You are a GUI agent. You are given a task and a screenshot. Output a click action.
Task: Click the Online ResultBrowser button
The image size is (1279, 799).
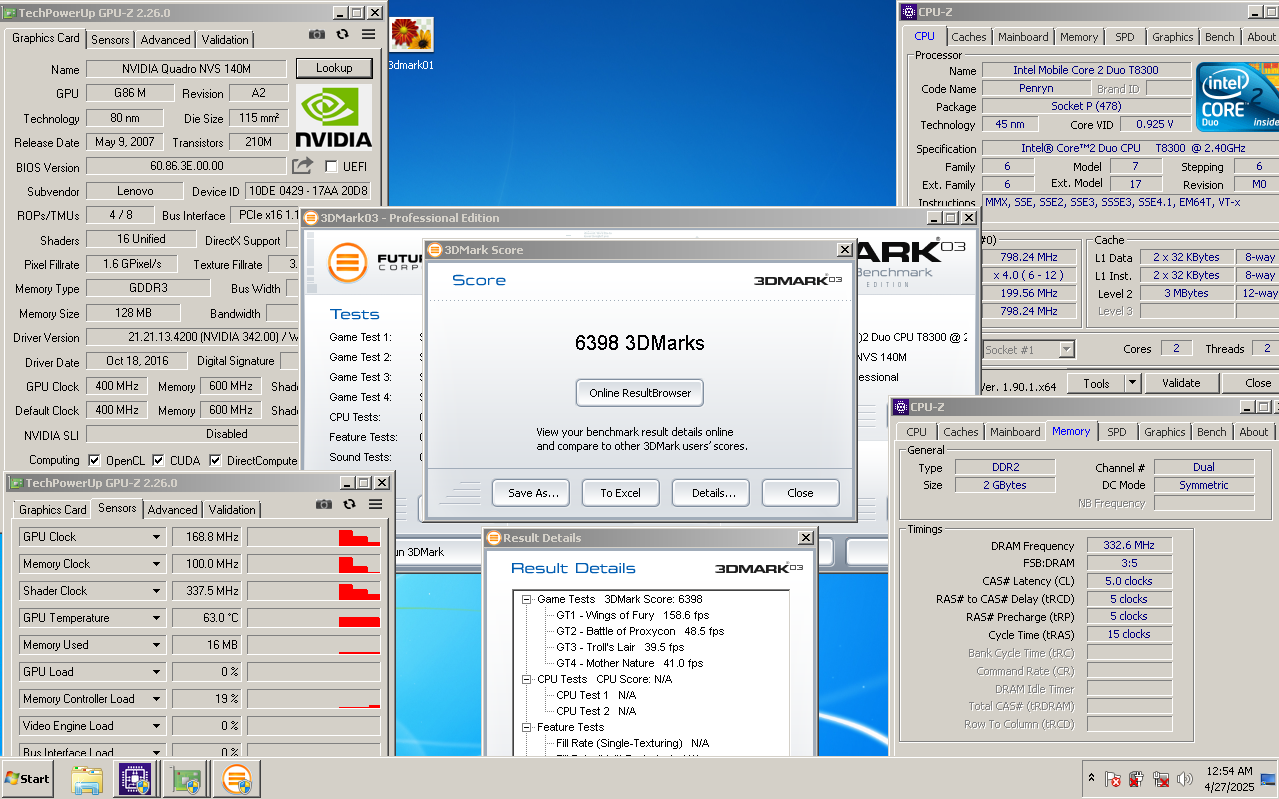640,393
